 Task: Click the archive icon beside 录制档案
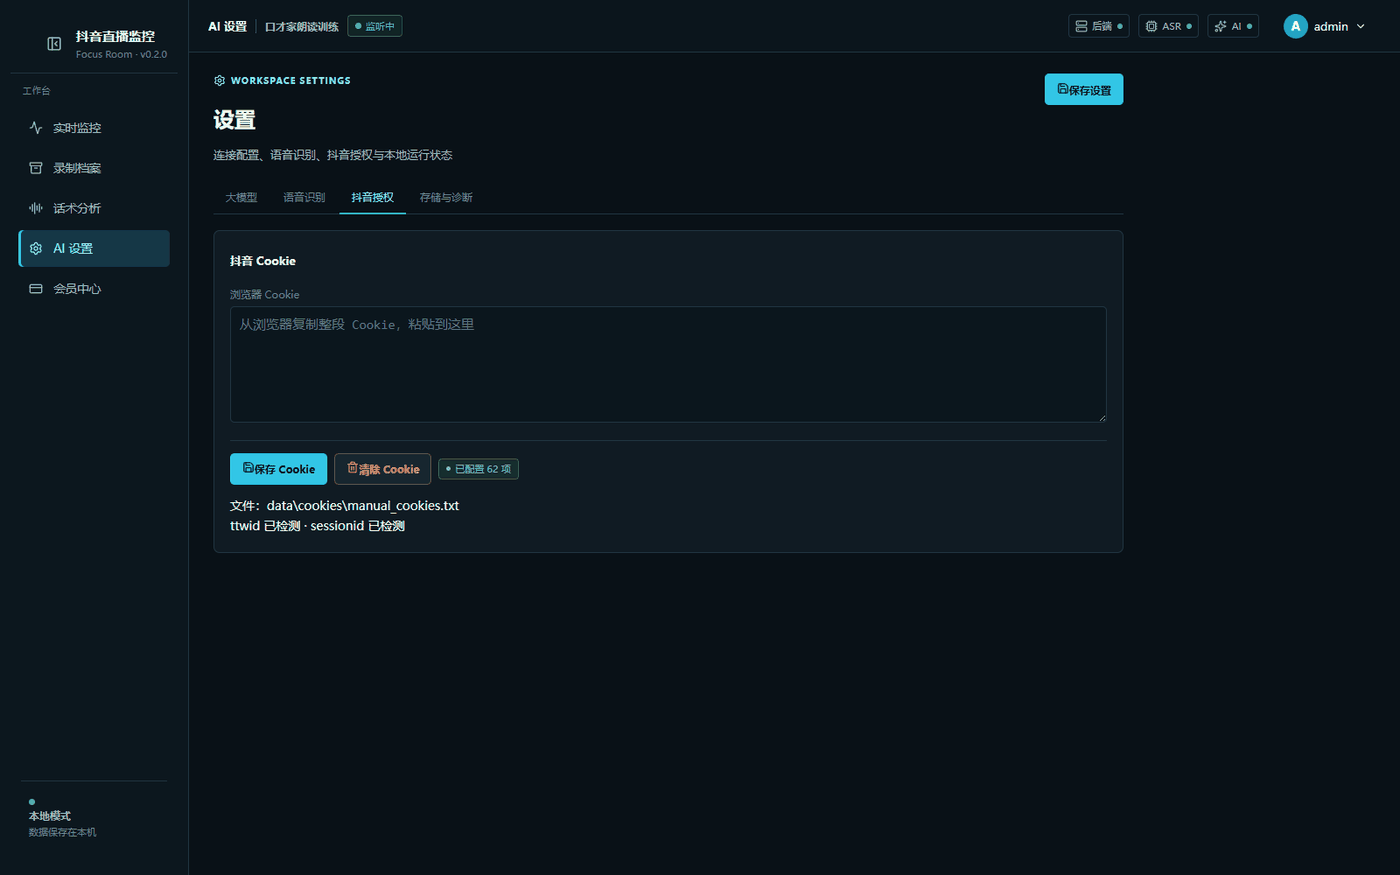[x=36, y=168]
